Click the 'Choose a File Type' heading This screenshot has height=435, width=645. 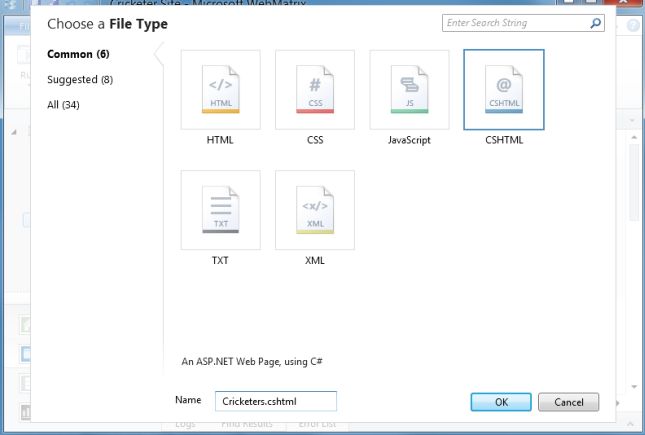tap(107, 24)
